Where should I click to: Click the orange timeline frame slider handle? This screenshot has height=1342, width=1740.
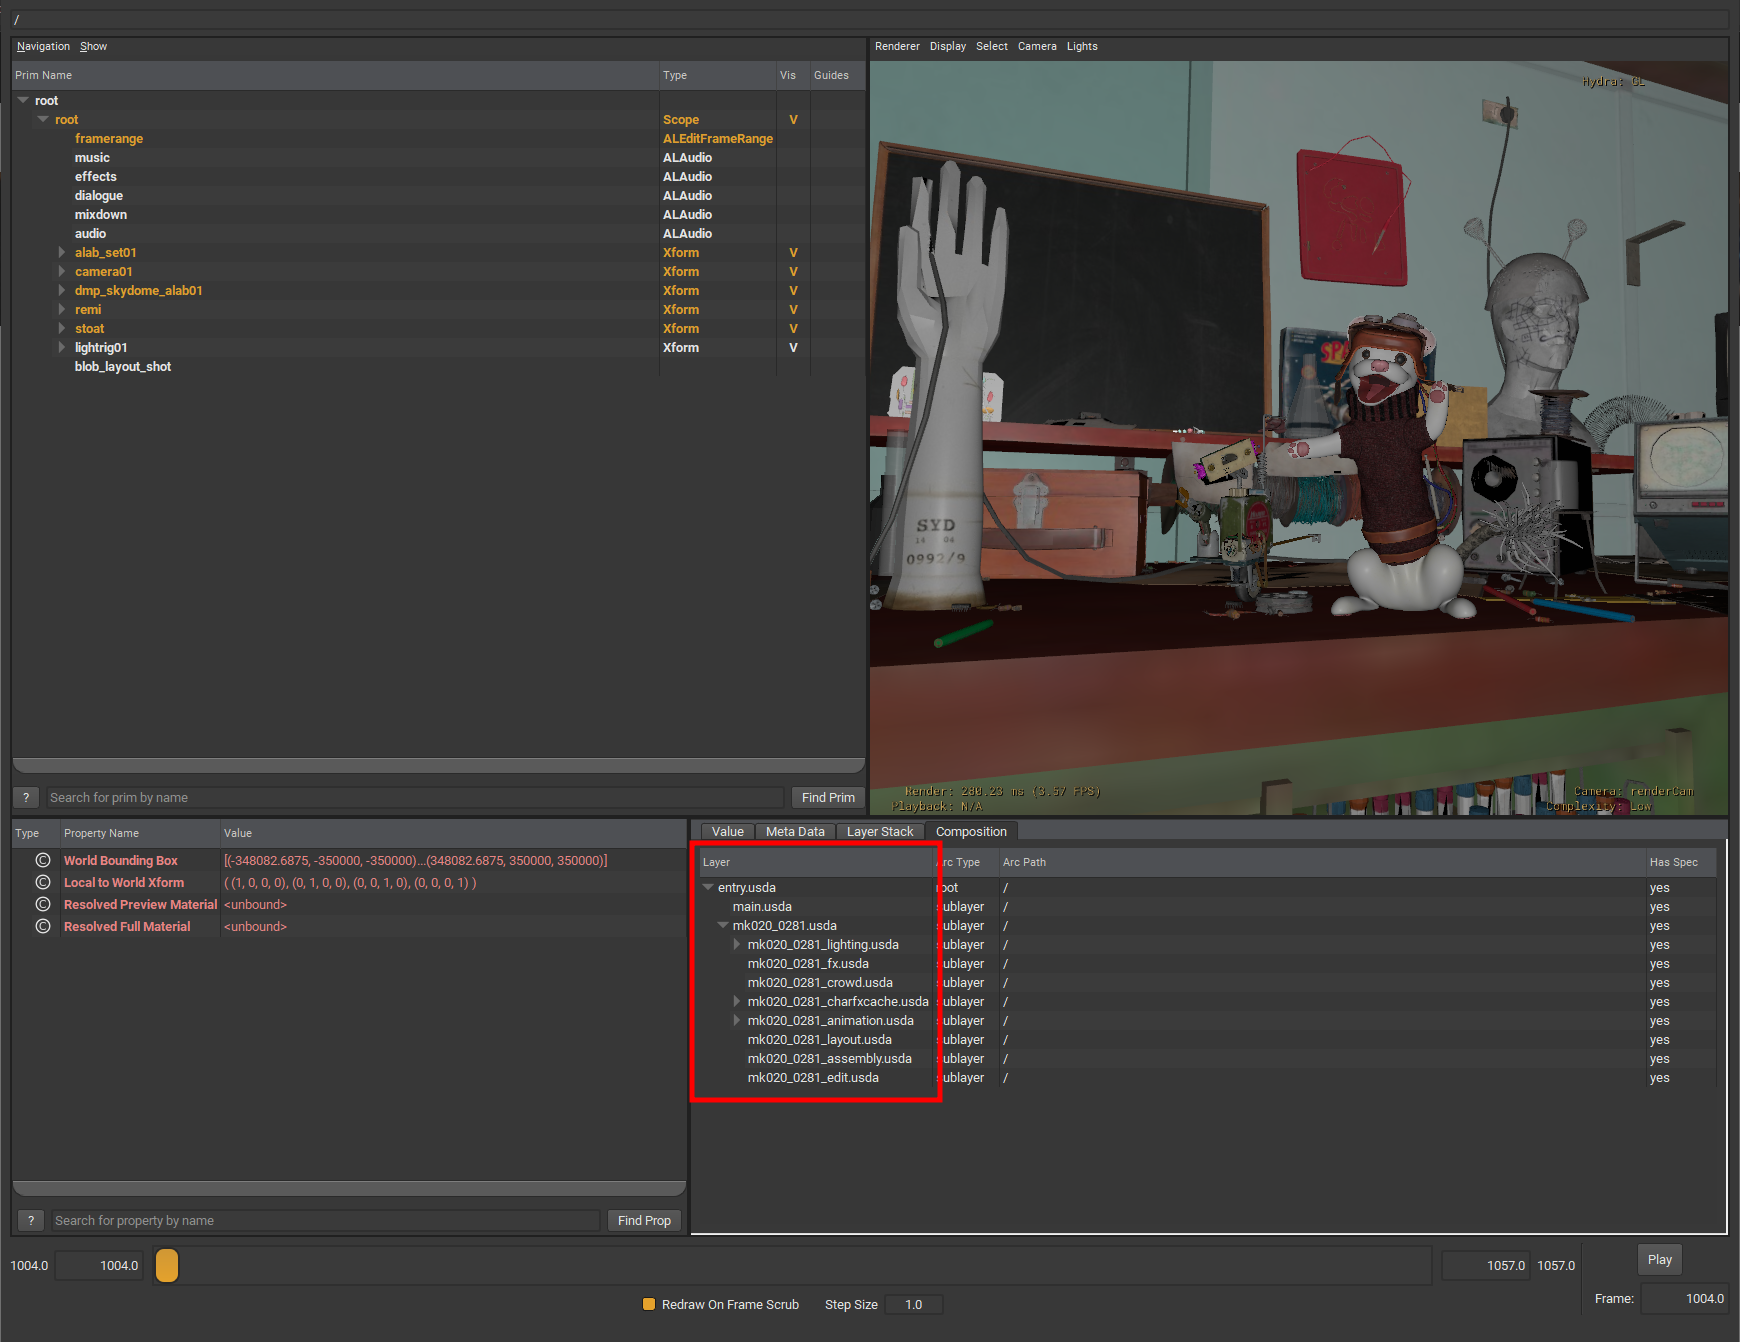point(167,1265)
